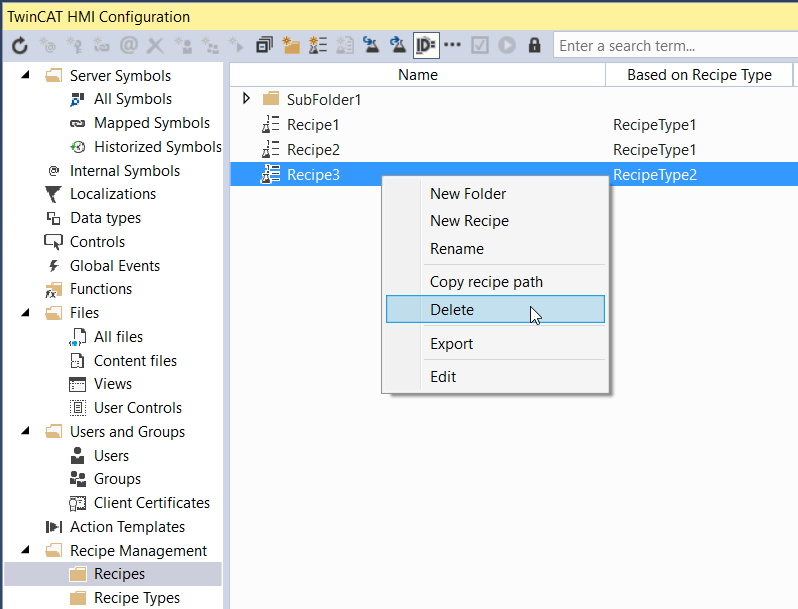Select Groups tree item
798x609 pixels.
click(117, 479)
